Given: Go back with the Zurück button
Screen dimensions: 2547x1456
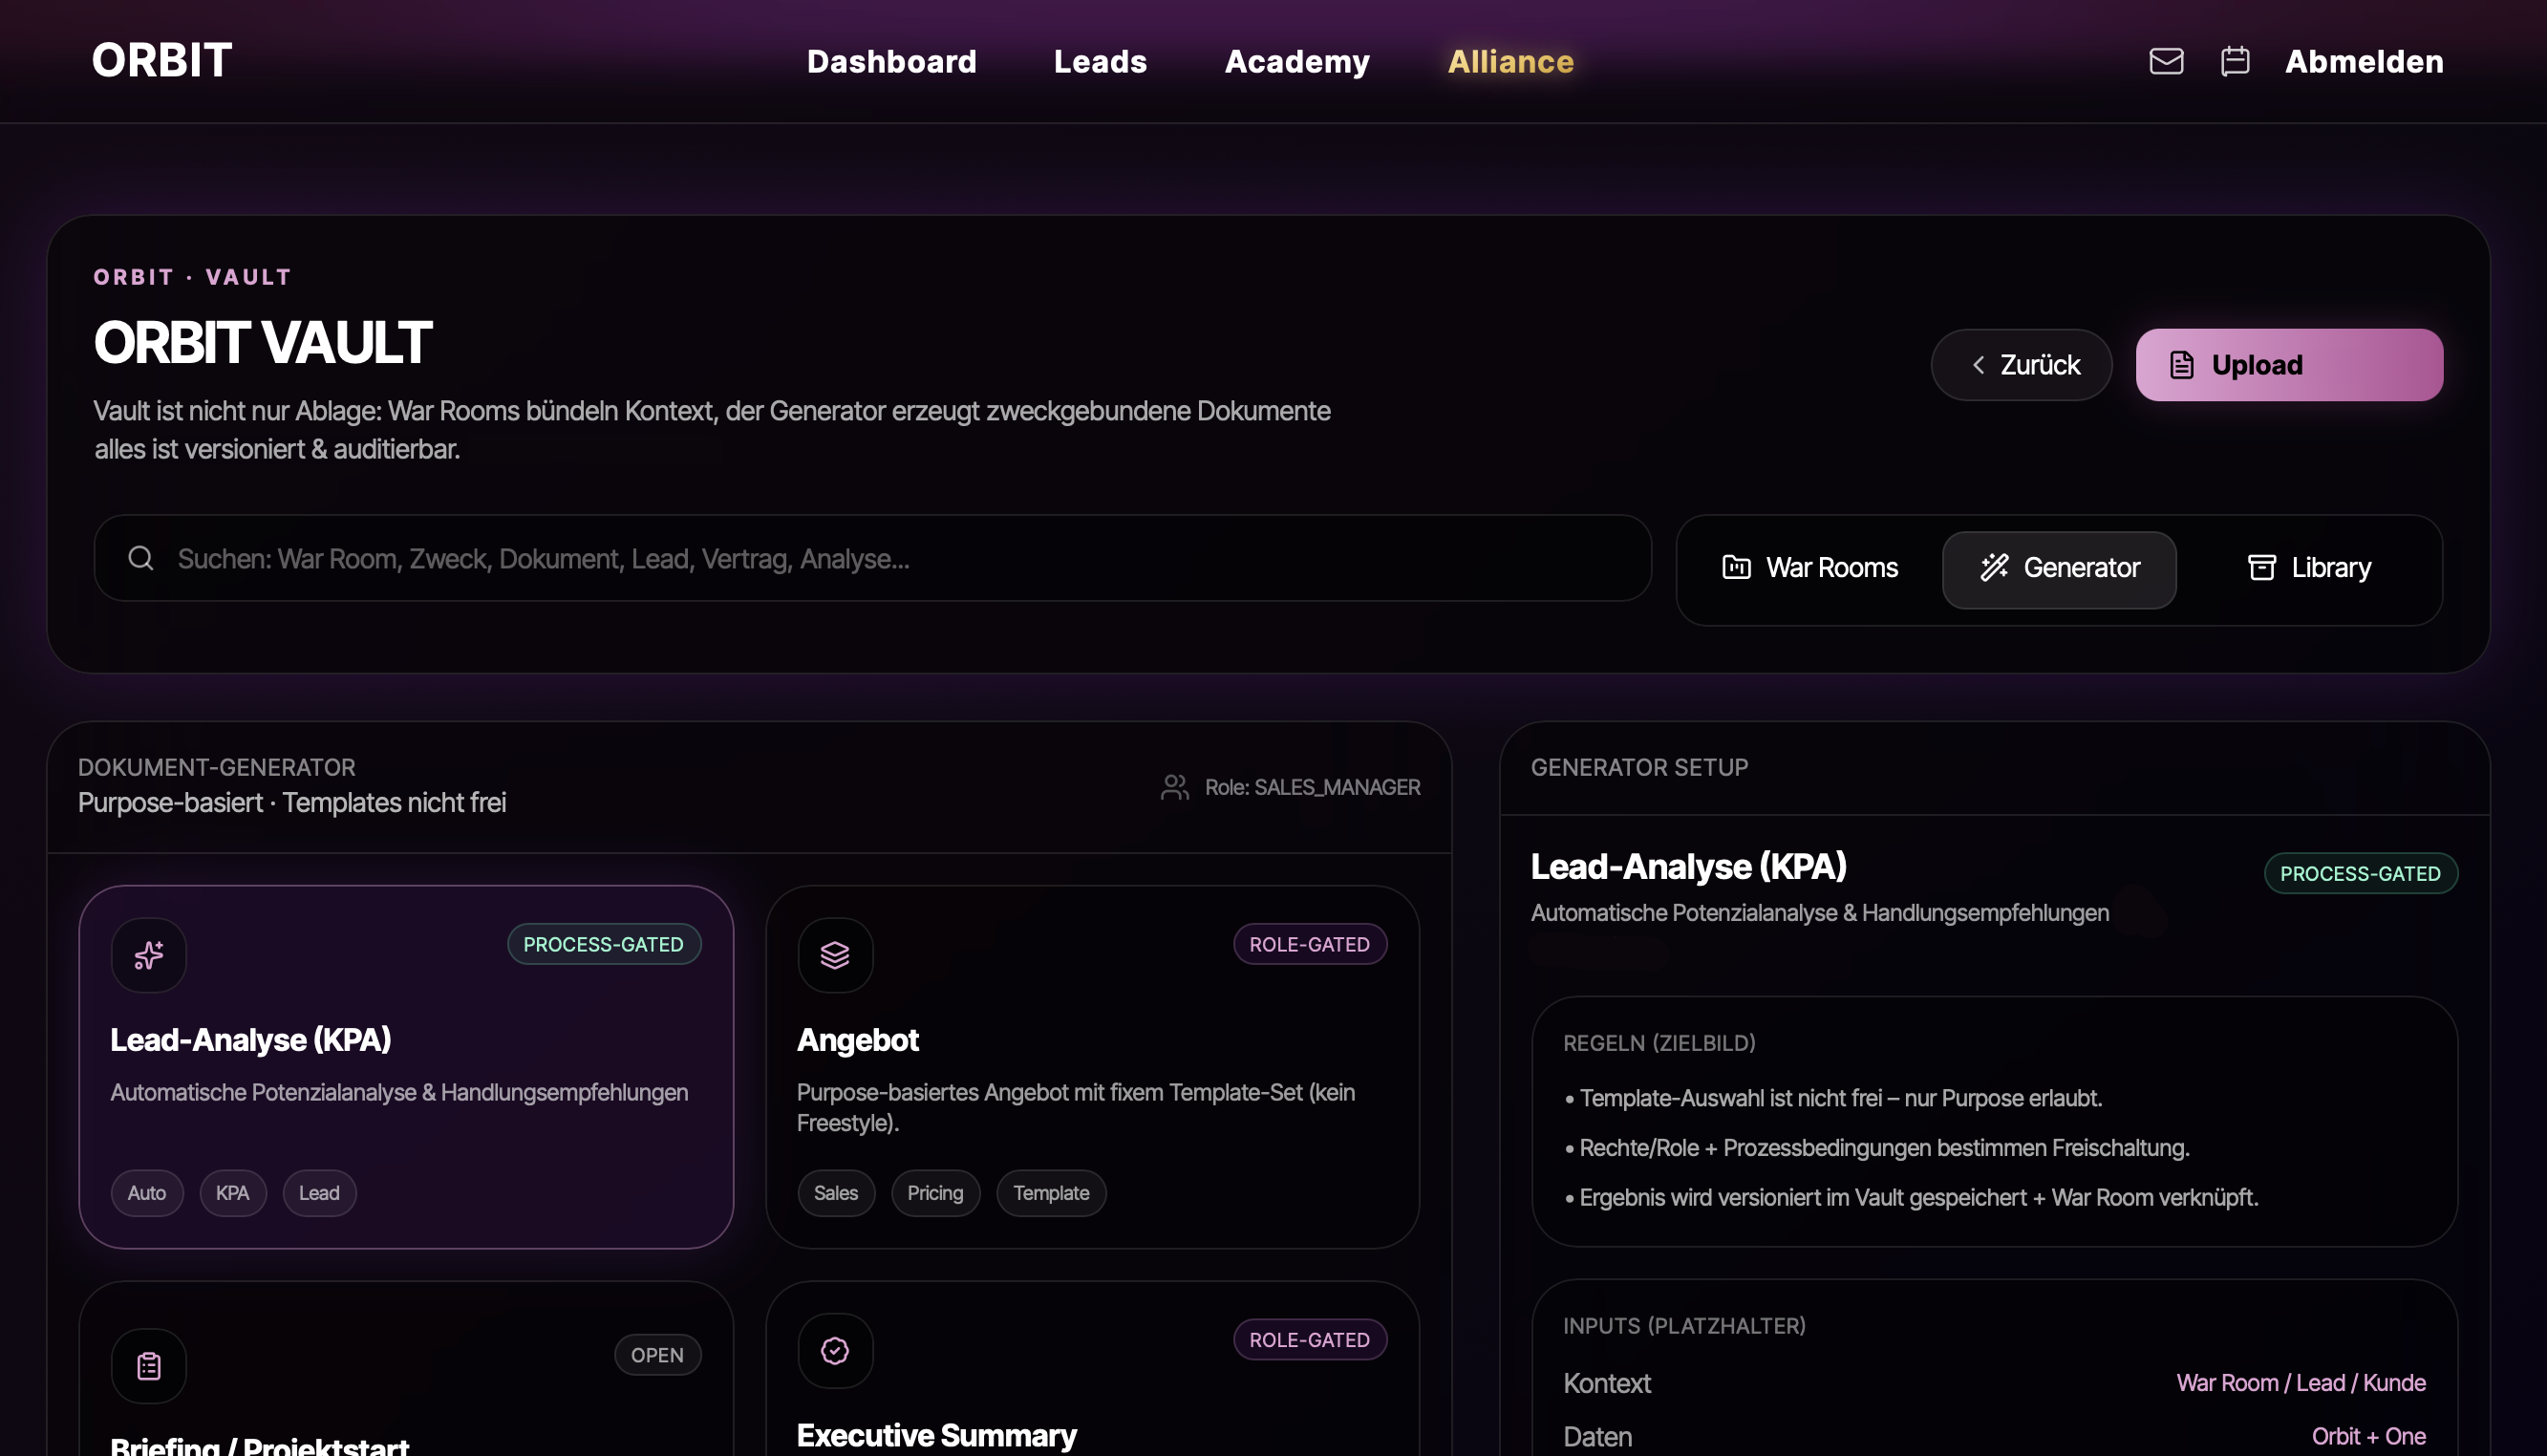Looking at the screenshot, I should (x=2021, y=365).
